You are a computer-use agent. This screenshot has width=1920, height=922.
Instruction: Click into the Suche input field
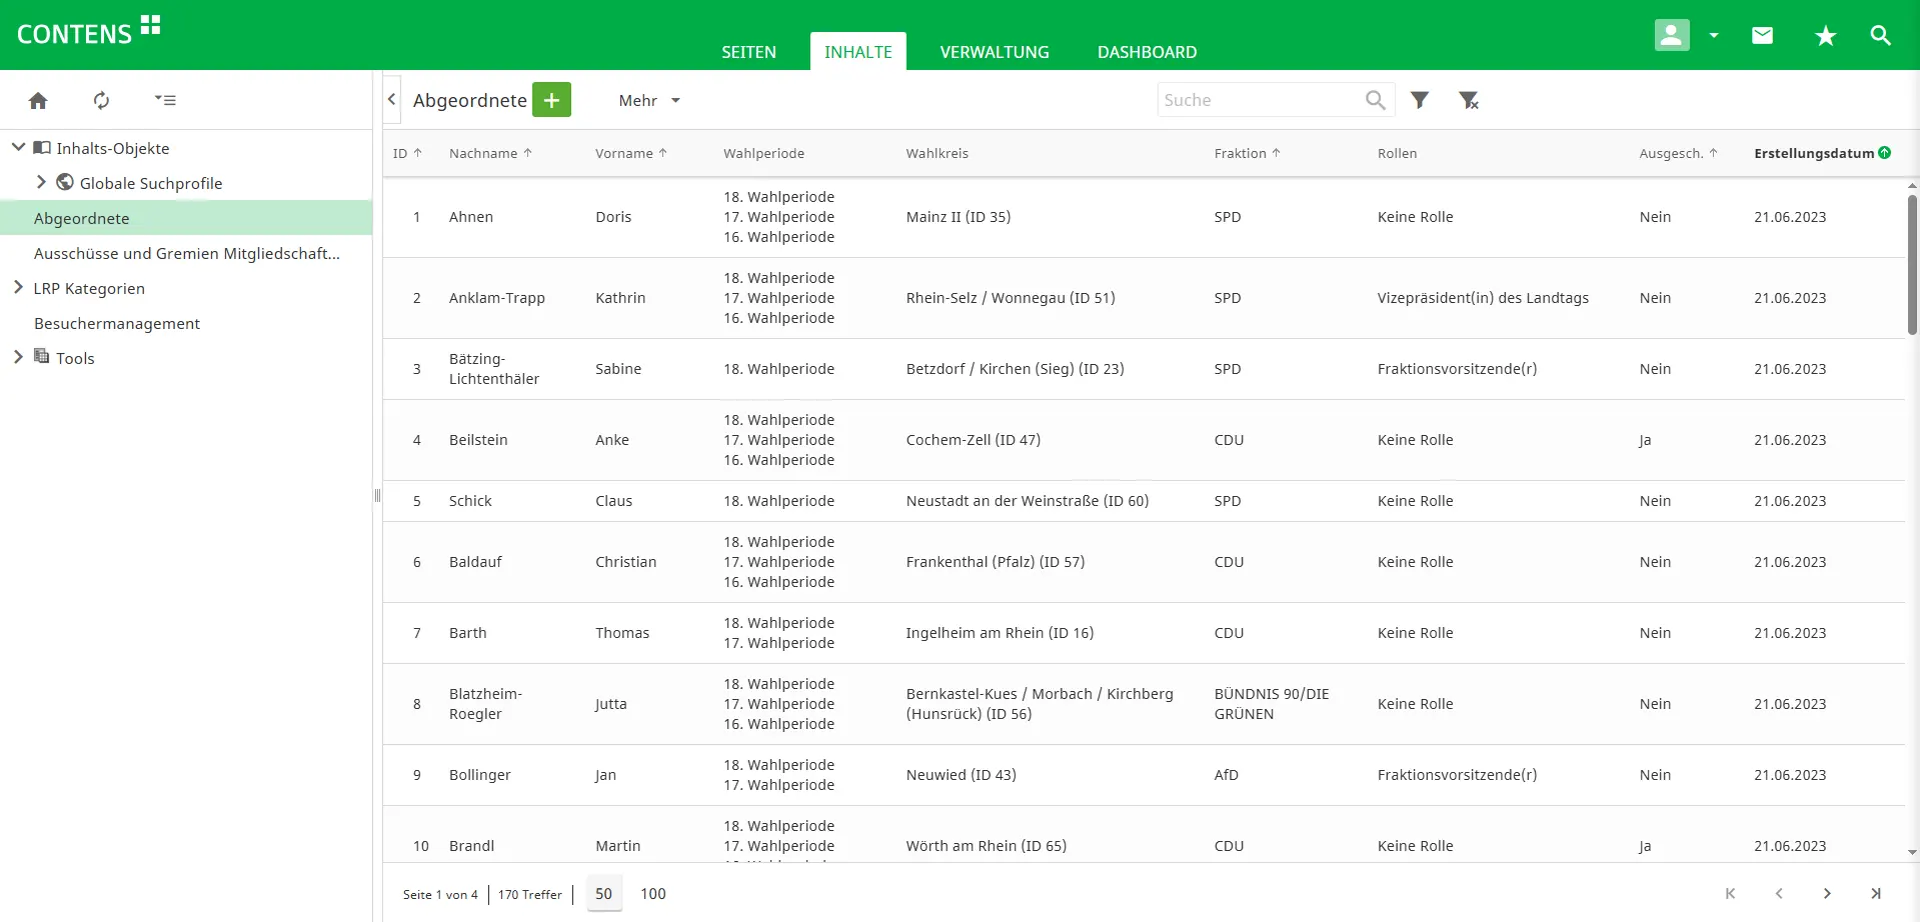coord(1258,100)
